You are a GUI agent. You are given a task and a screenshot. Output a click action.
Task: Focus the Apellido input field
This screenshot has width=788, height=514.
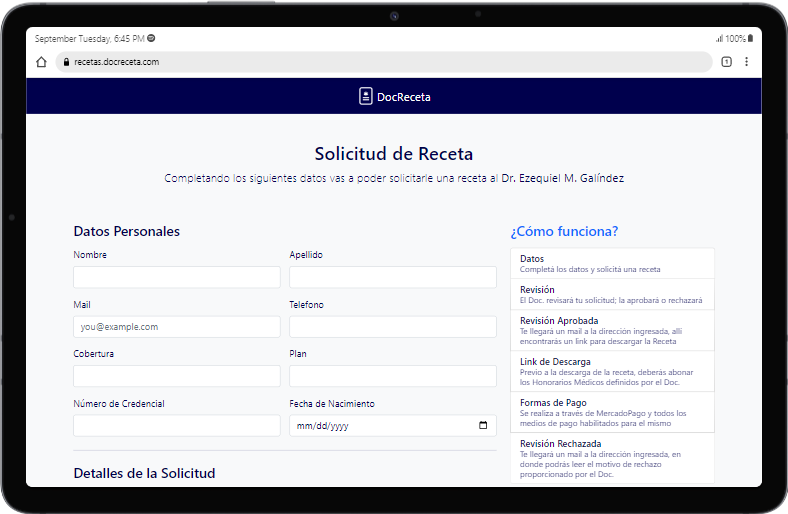(393, 277)
